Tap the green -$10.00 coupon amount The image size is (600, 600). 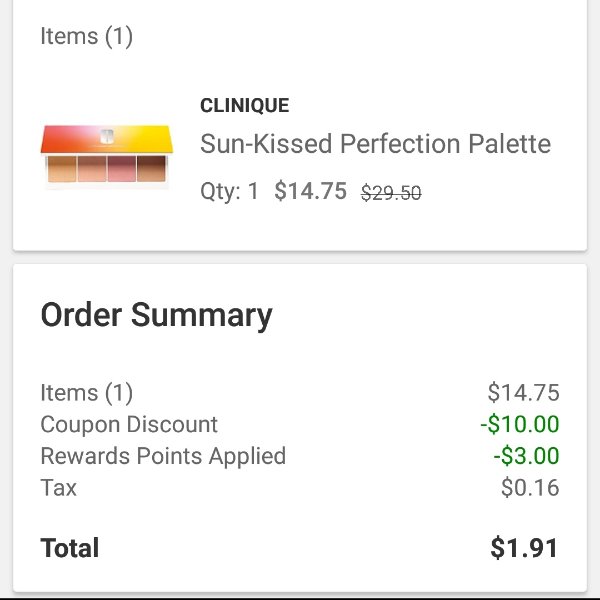point(520,424)
